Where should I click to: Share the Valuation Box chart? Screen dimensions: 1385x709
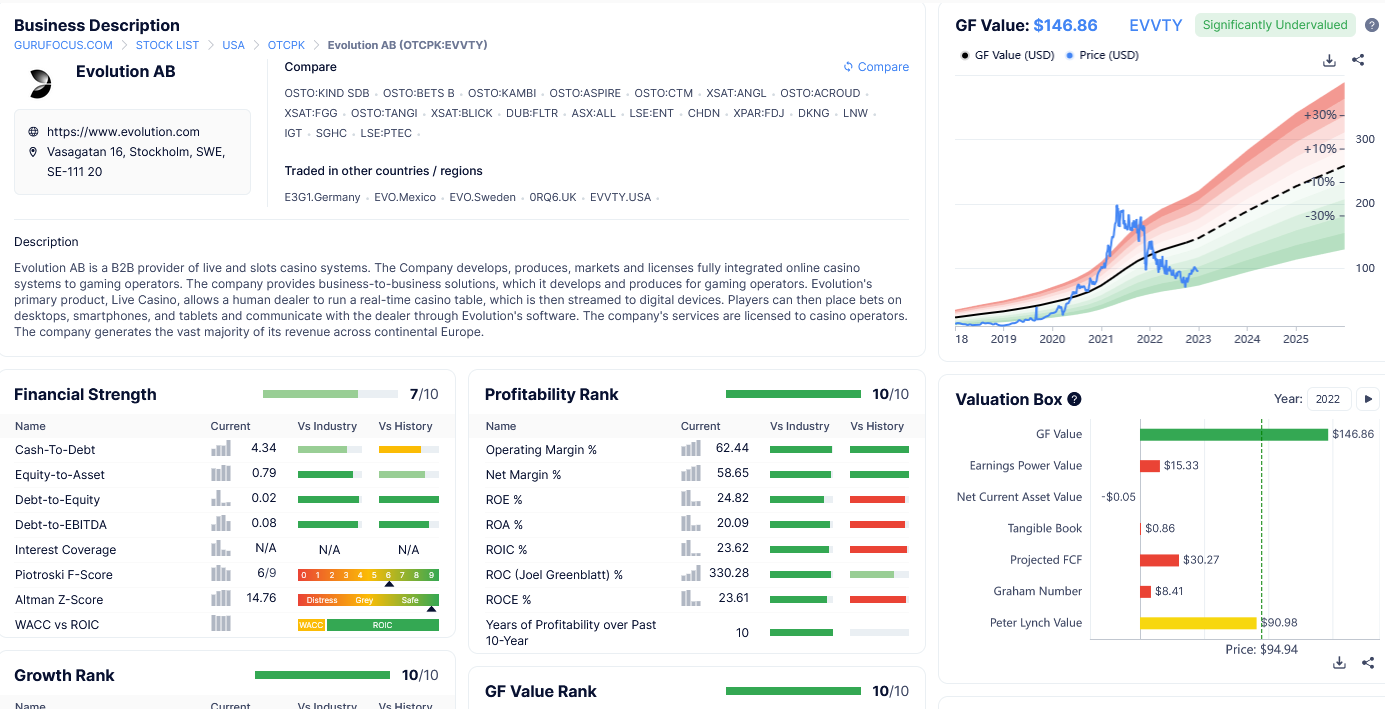[1368, 663]
